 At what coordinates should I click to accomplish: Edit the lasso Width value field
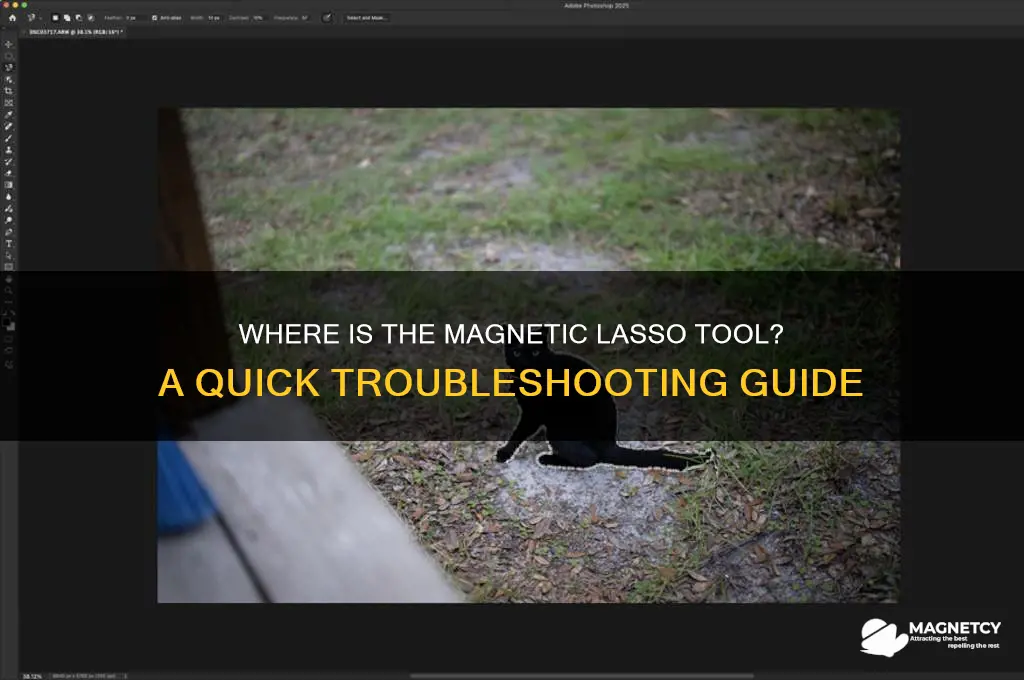point(214,18)
